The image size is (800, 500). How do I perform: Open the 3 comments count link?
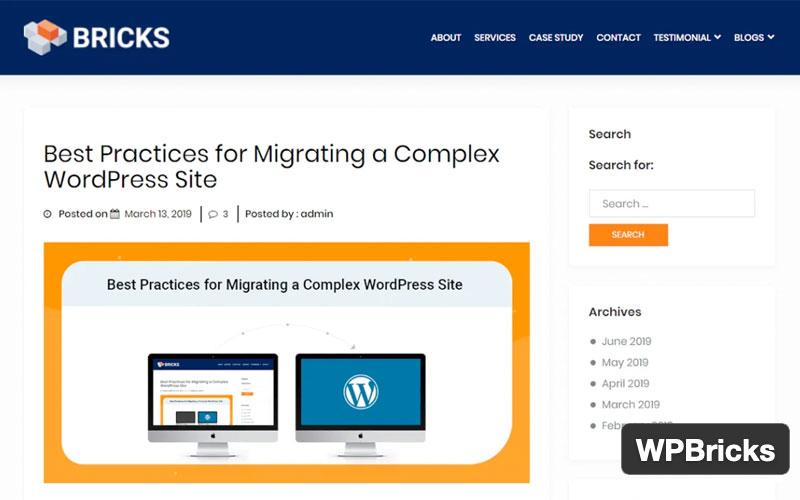pos(226,214)
